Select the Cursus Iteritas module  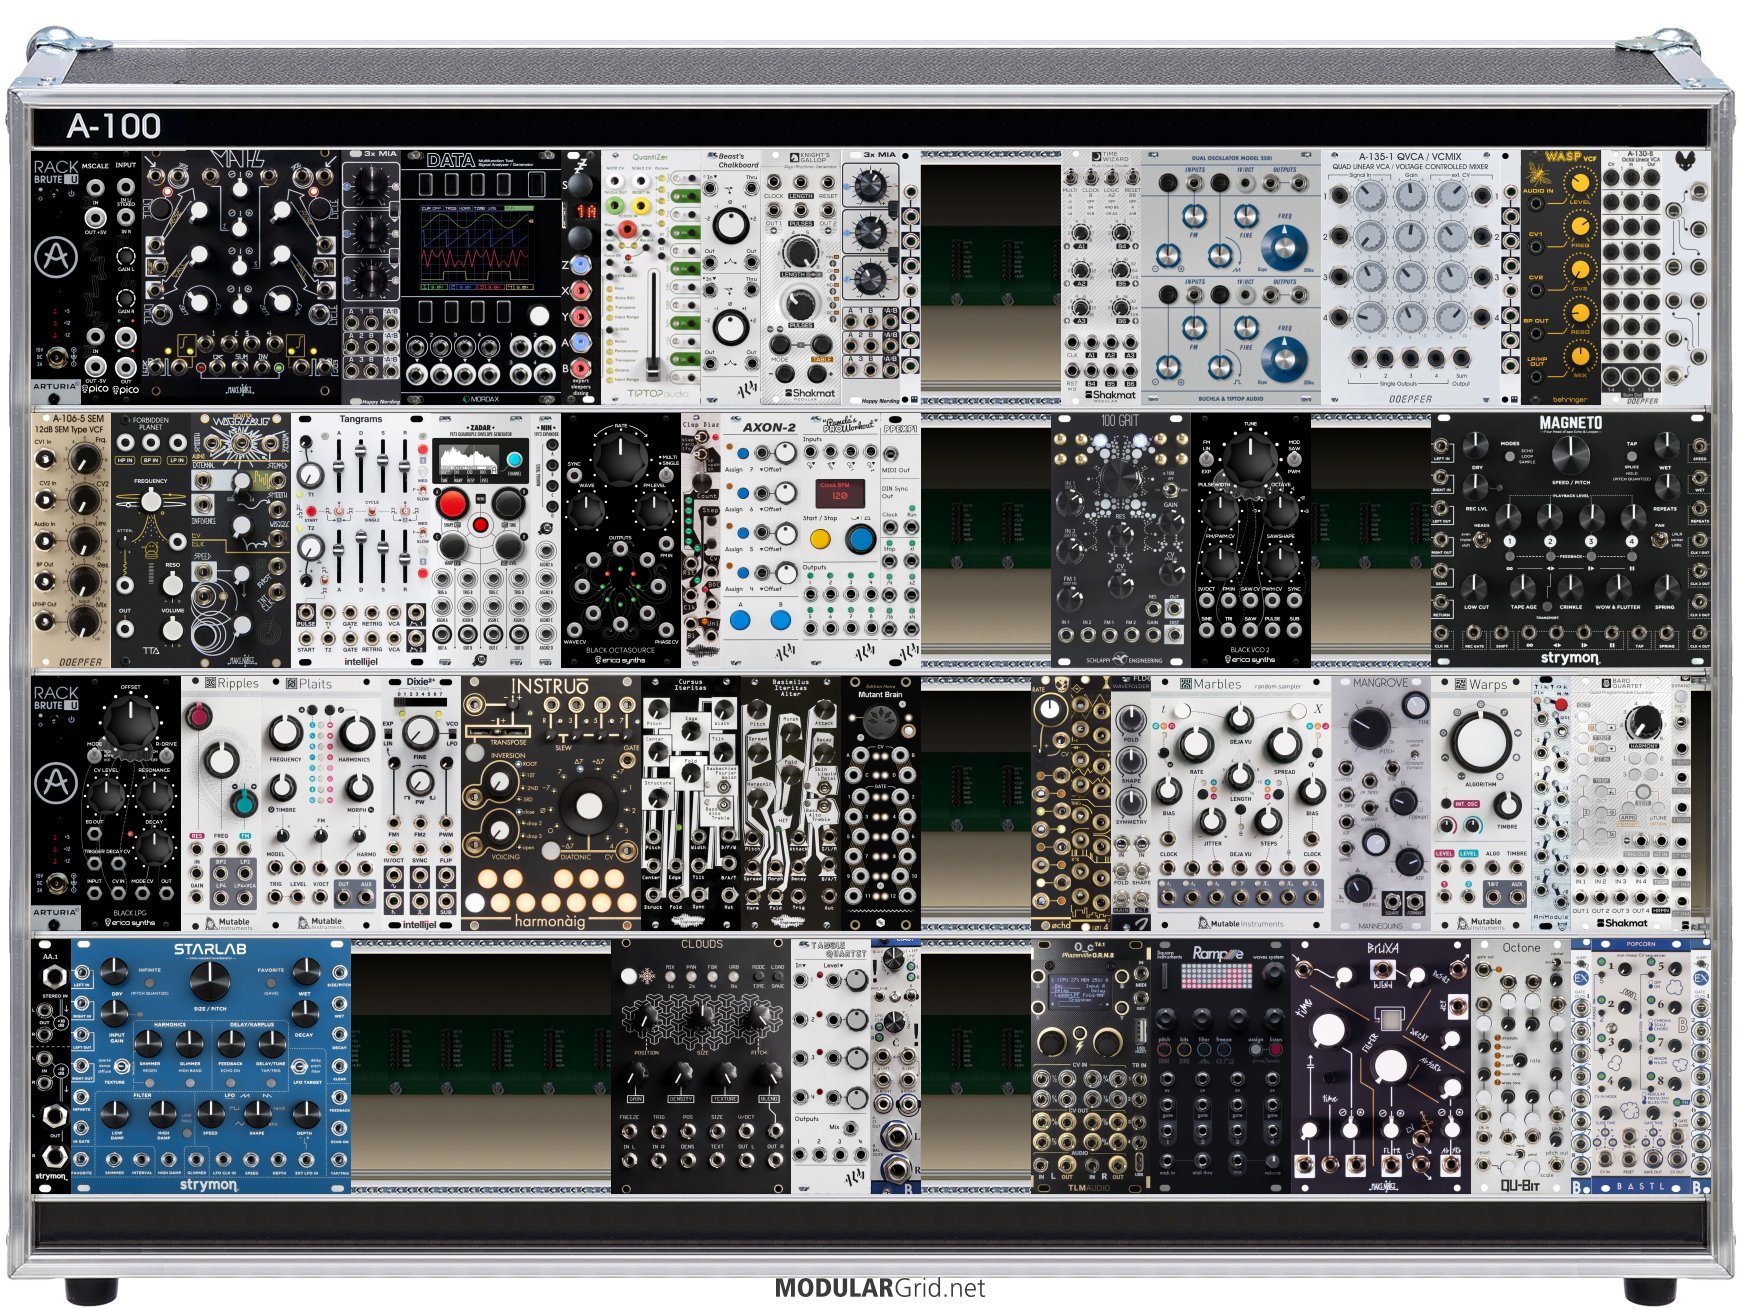pyautogui.click(x=691, y=803)
